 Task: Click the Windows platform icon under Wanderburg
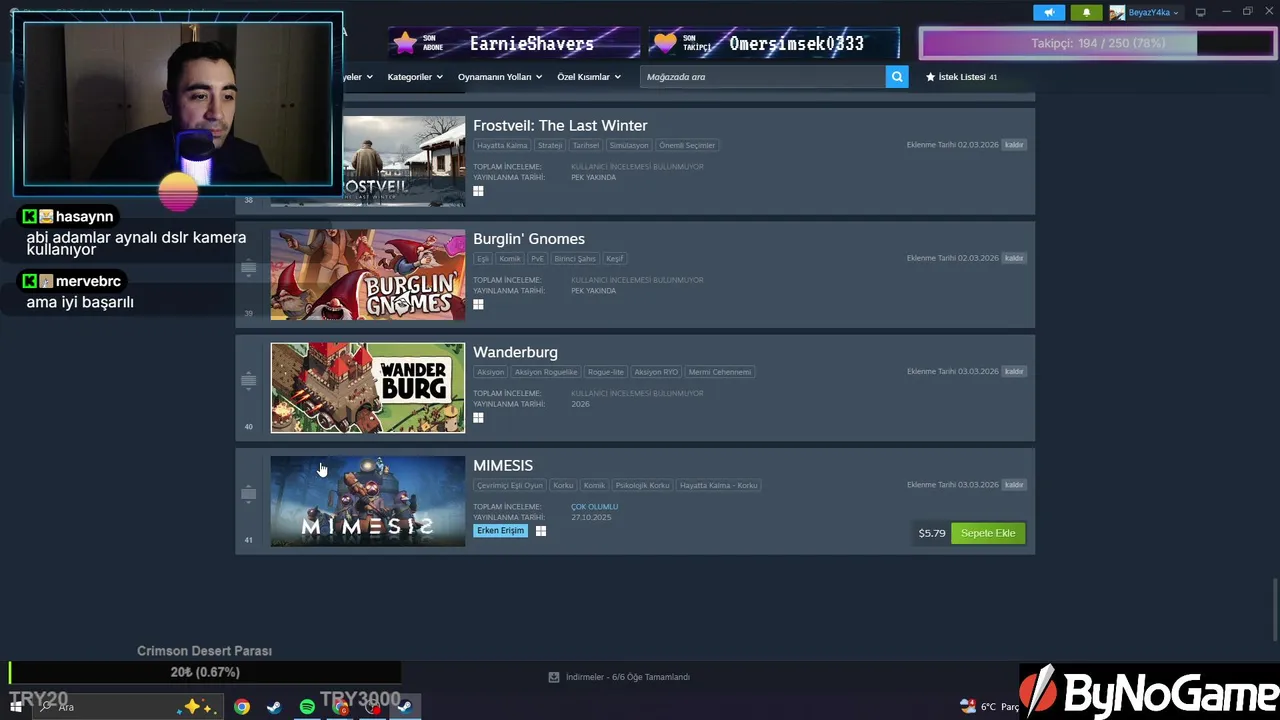[478, 418]
